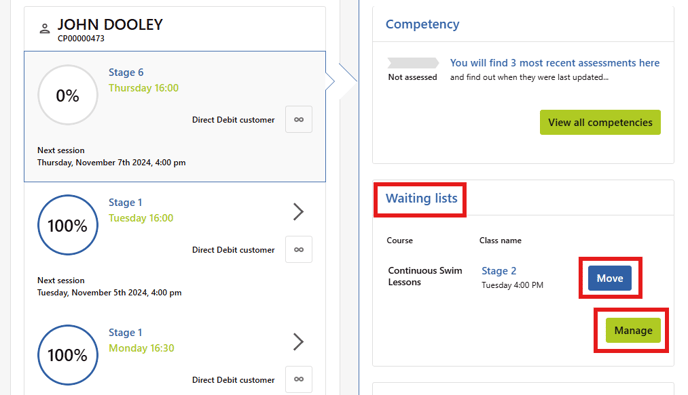Open Stage 2 waiting list class link
The height and width of the screenshot is (395, 688).
pos(499,271)
